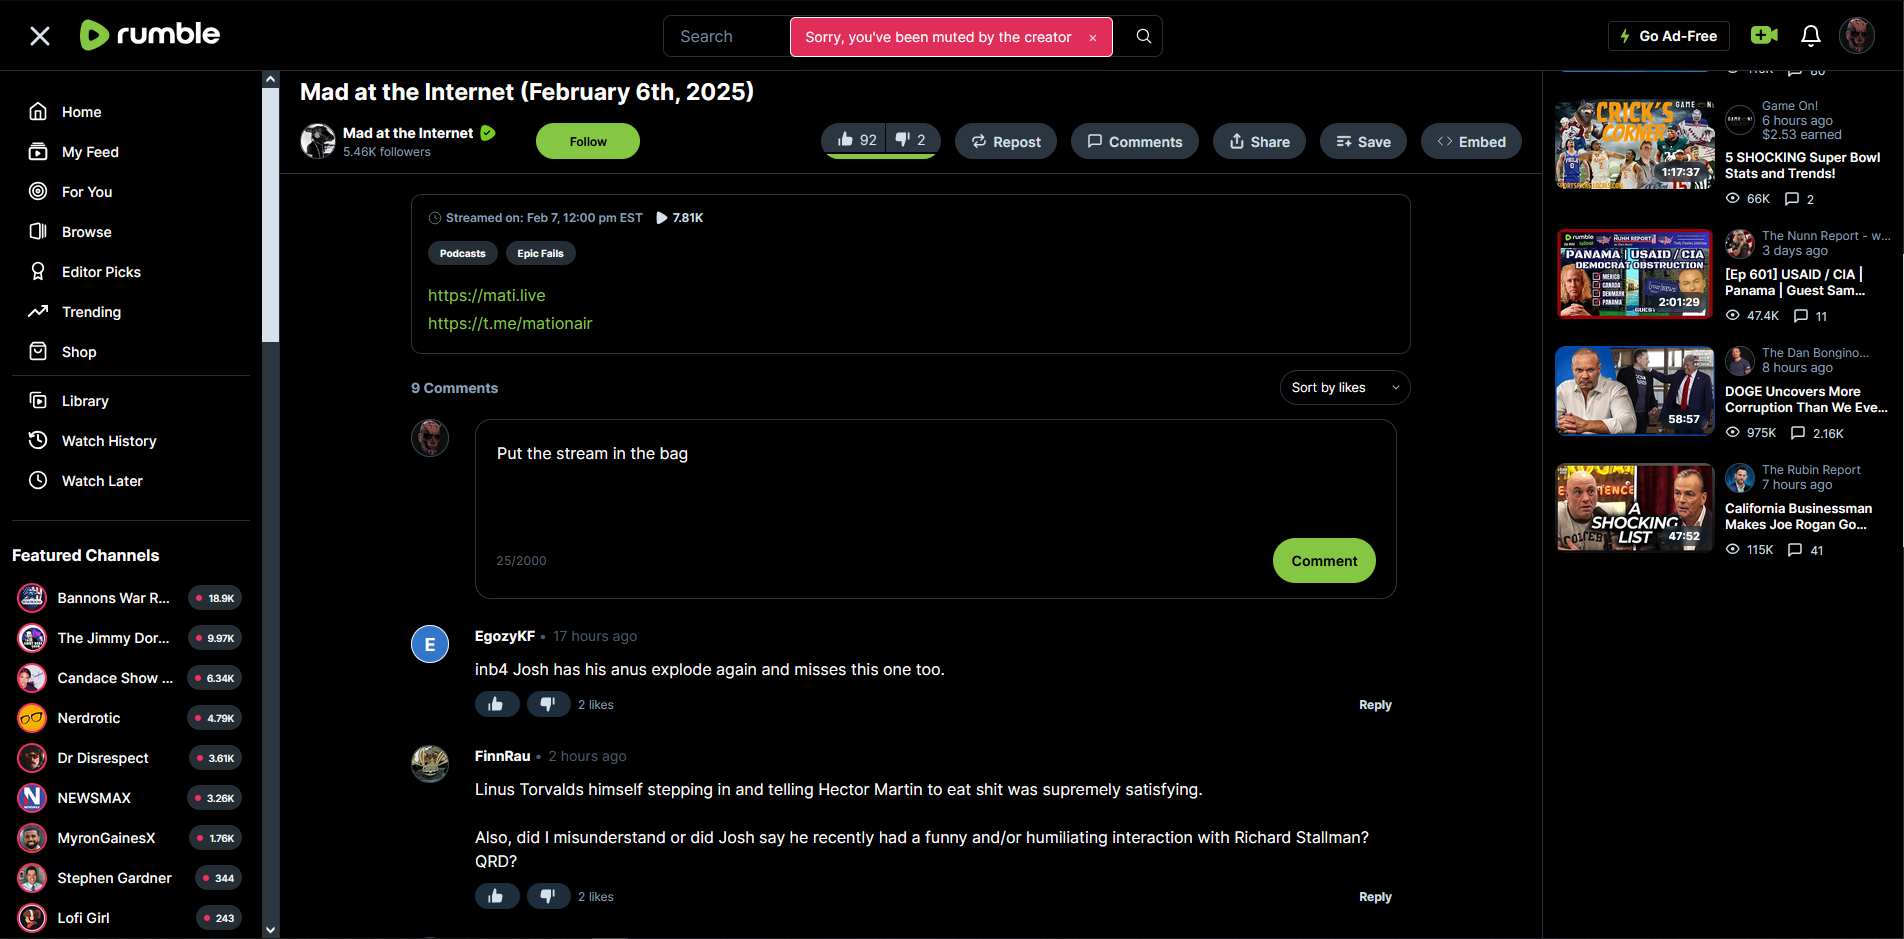The height and width of the screenshot is (939, 1904).
Task: Open the Rubin Report Shocking List thumbnail
Action: click(1634, 508)
